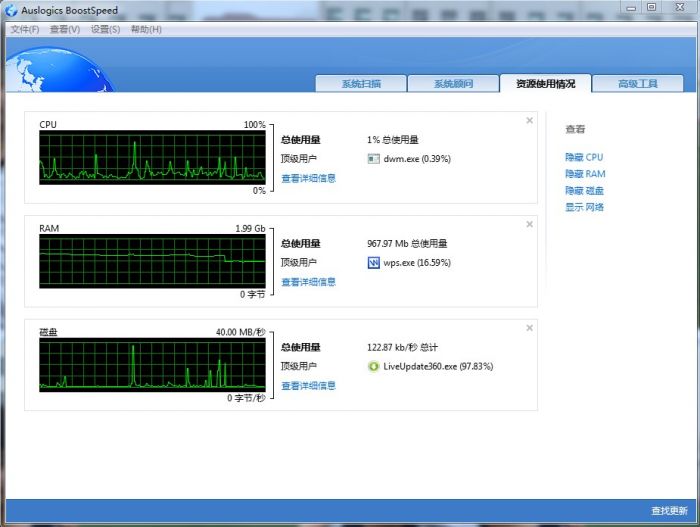The width and height of the screenshot is (700, 527).
Task: Open the 文件(F) menu
Action: 25,29
